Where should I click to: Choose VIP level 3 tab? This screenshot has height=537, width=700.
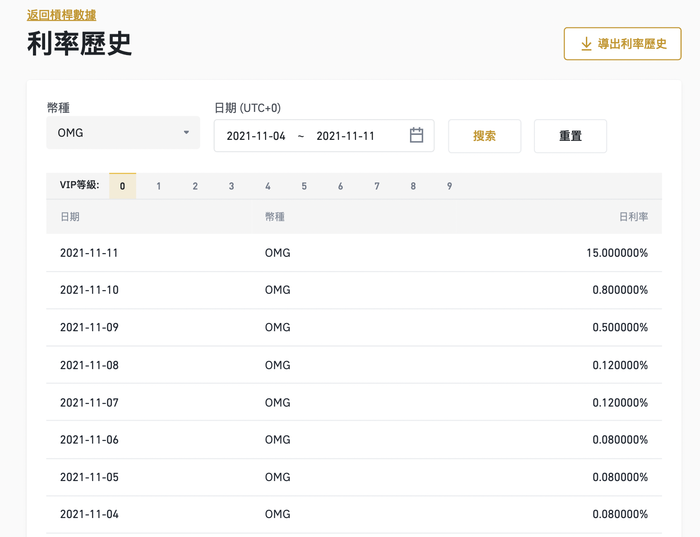click(x=231, y=186)
